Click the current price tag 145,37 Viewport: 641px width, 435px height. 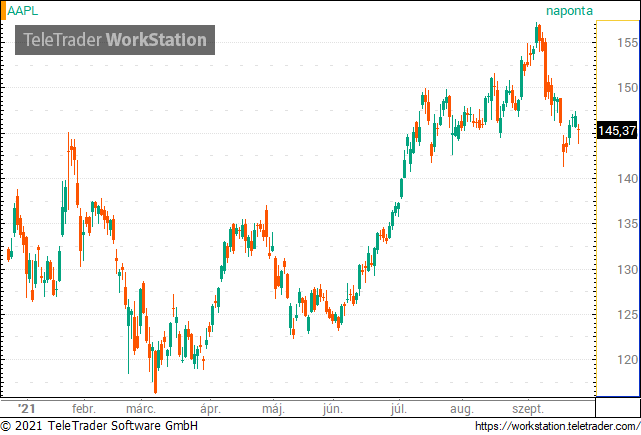click(x=617, y=131)
